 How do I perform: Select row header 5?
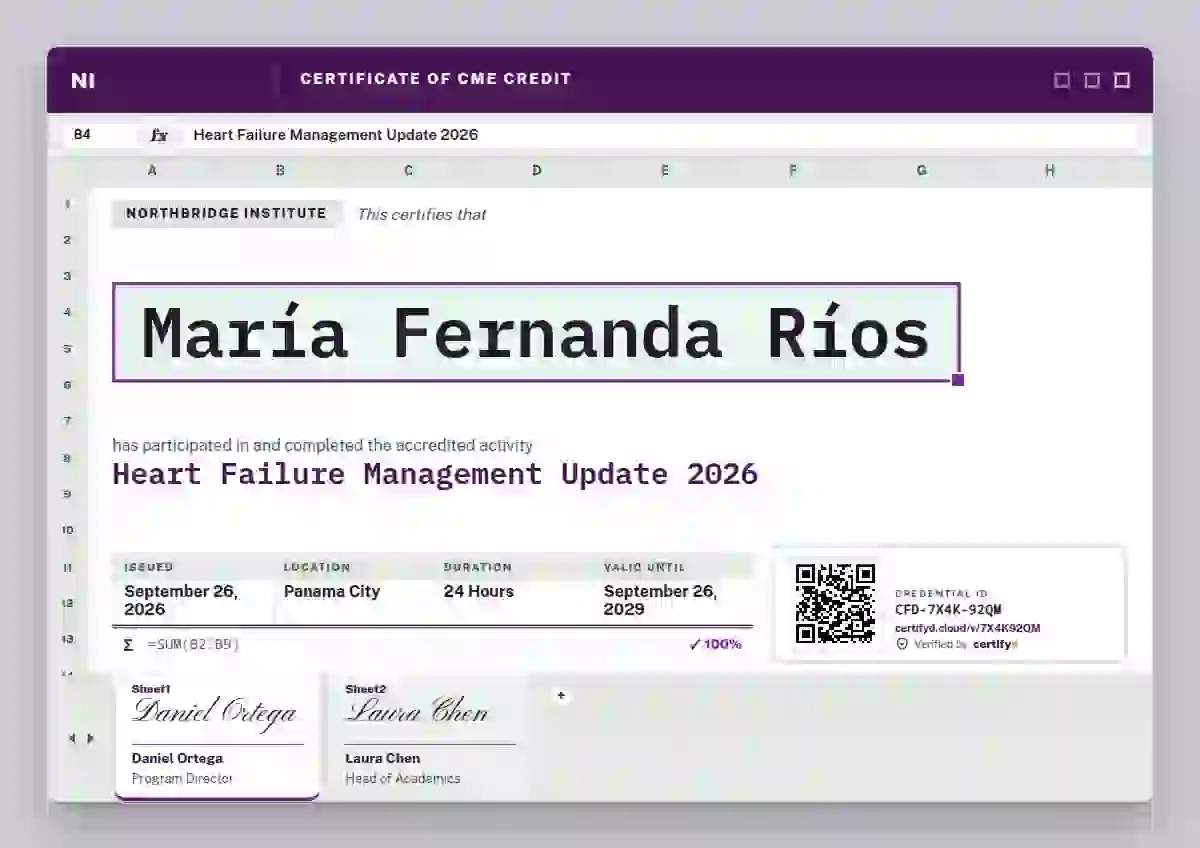click(68, 349)
